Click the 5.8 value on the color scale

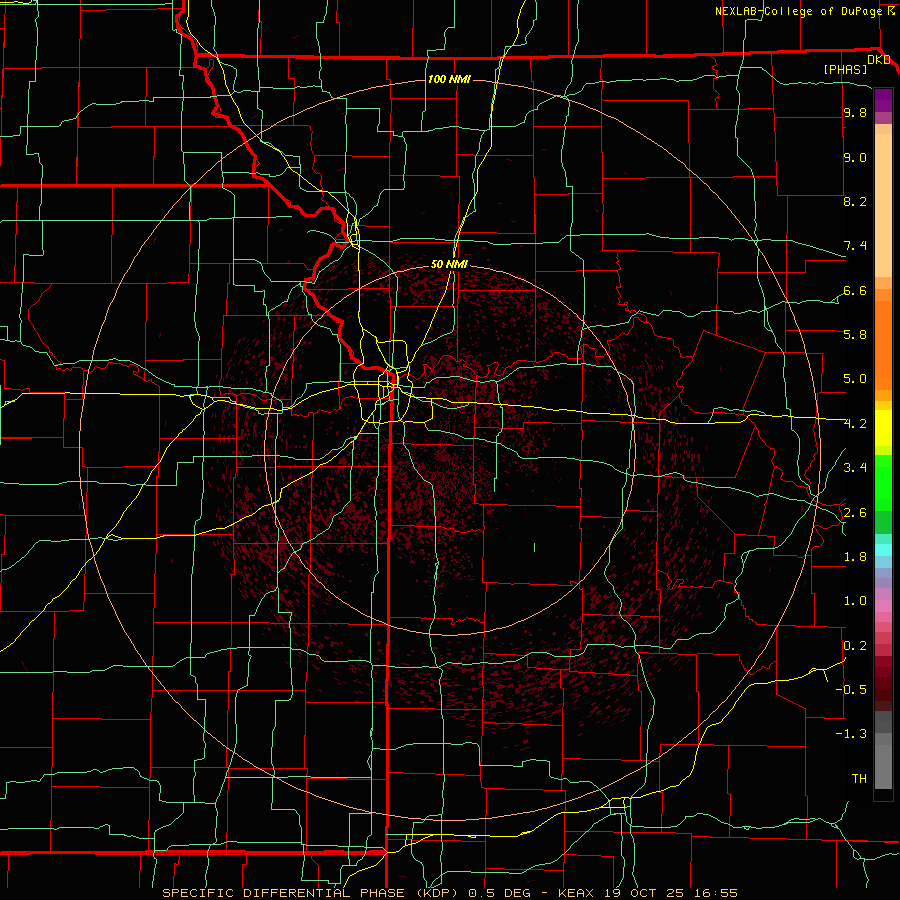tap(855, 335)
